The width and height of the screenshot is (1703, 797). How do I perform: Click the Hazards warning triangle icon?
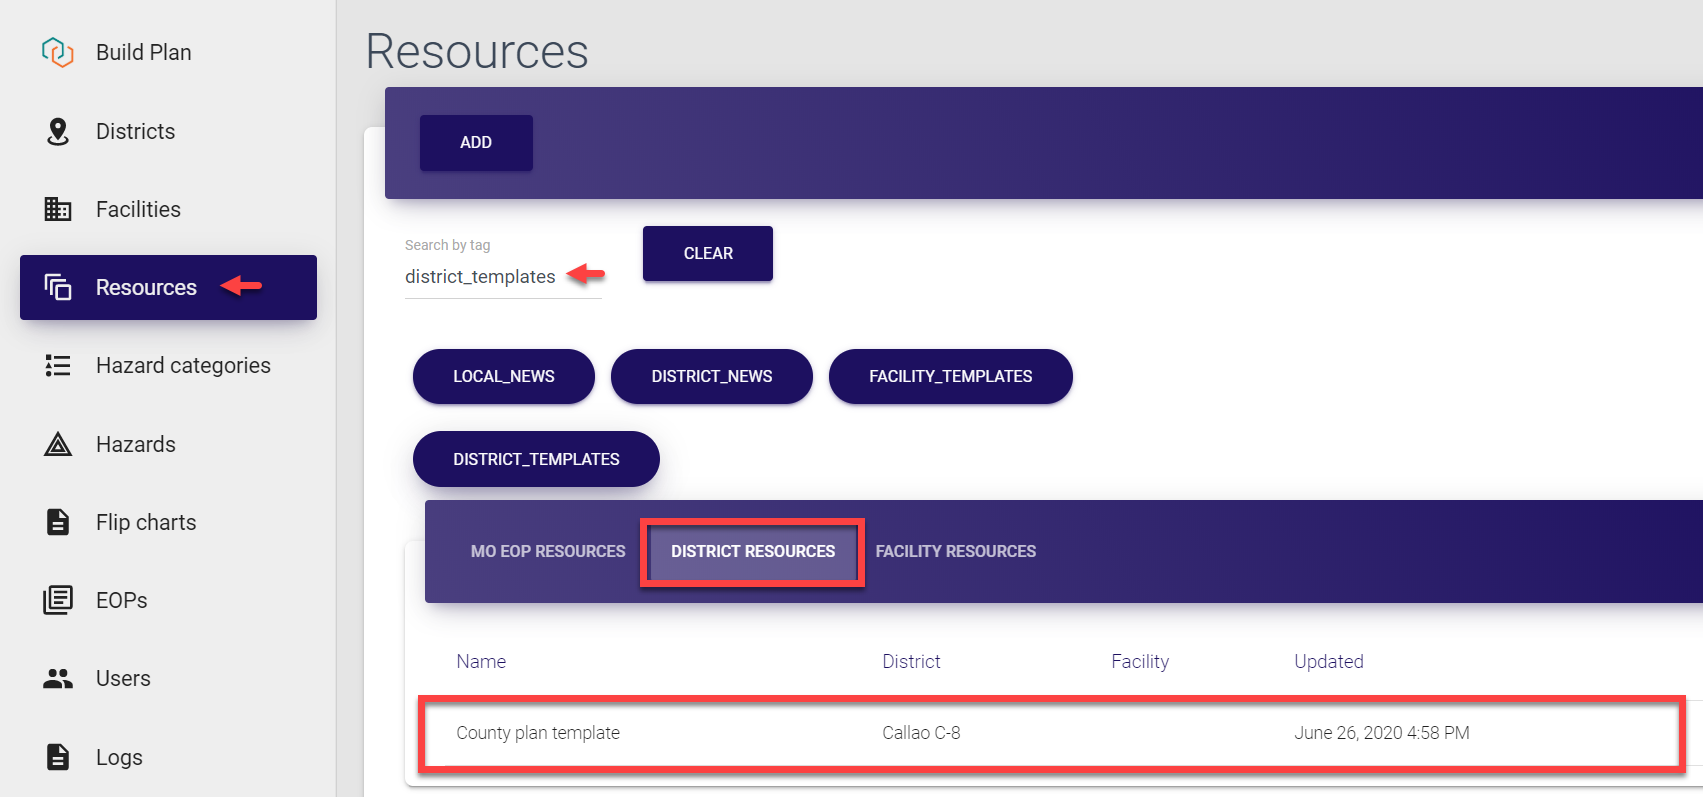coord(58,444)
